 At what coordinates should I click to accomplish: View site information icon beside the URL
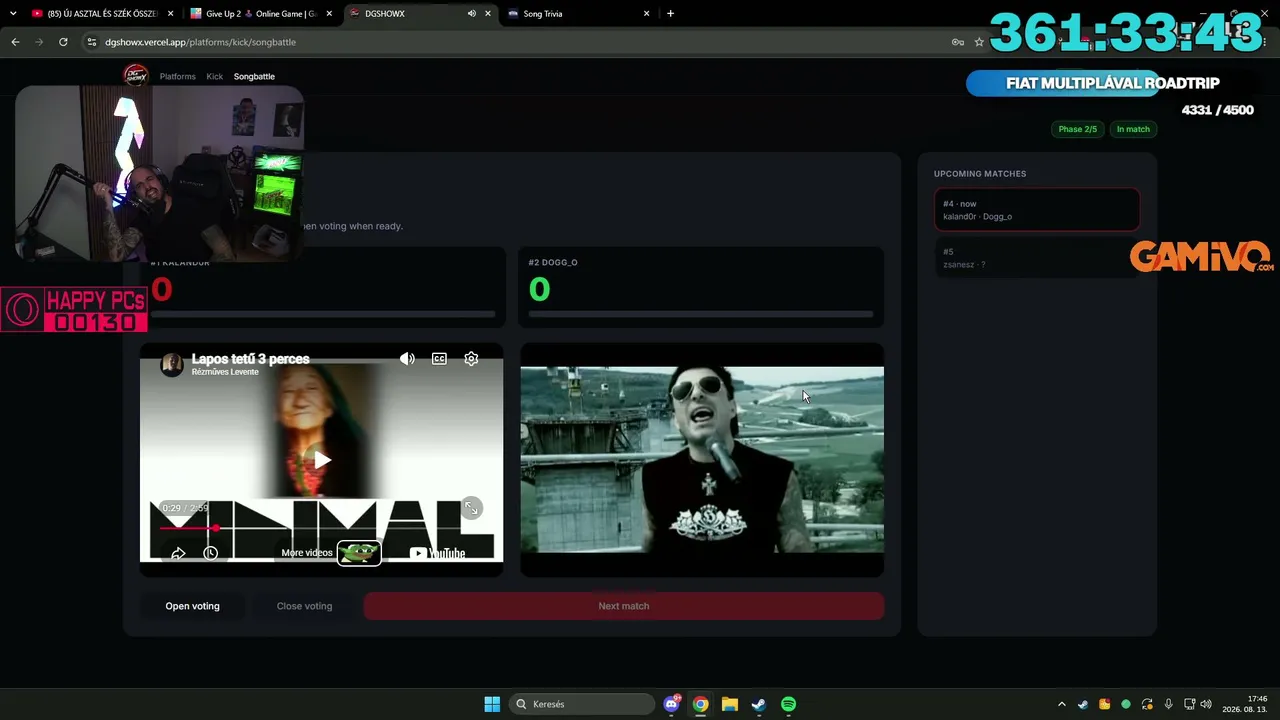click(x=92, y=42)
